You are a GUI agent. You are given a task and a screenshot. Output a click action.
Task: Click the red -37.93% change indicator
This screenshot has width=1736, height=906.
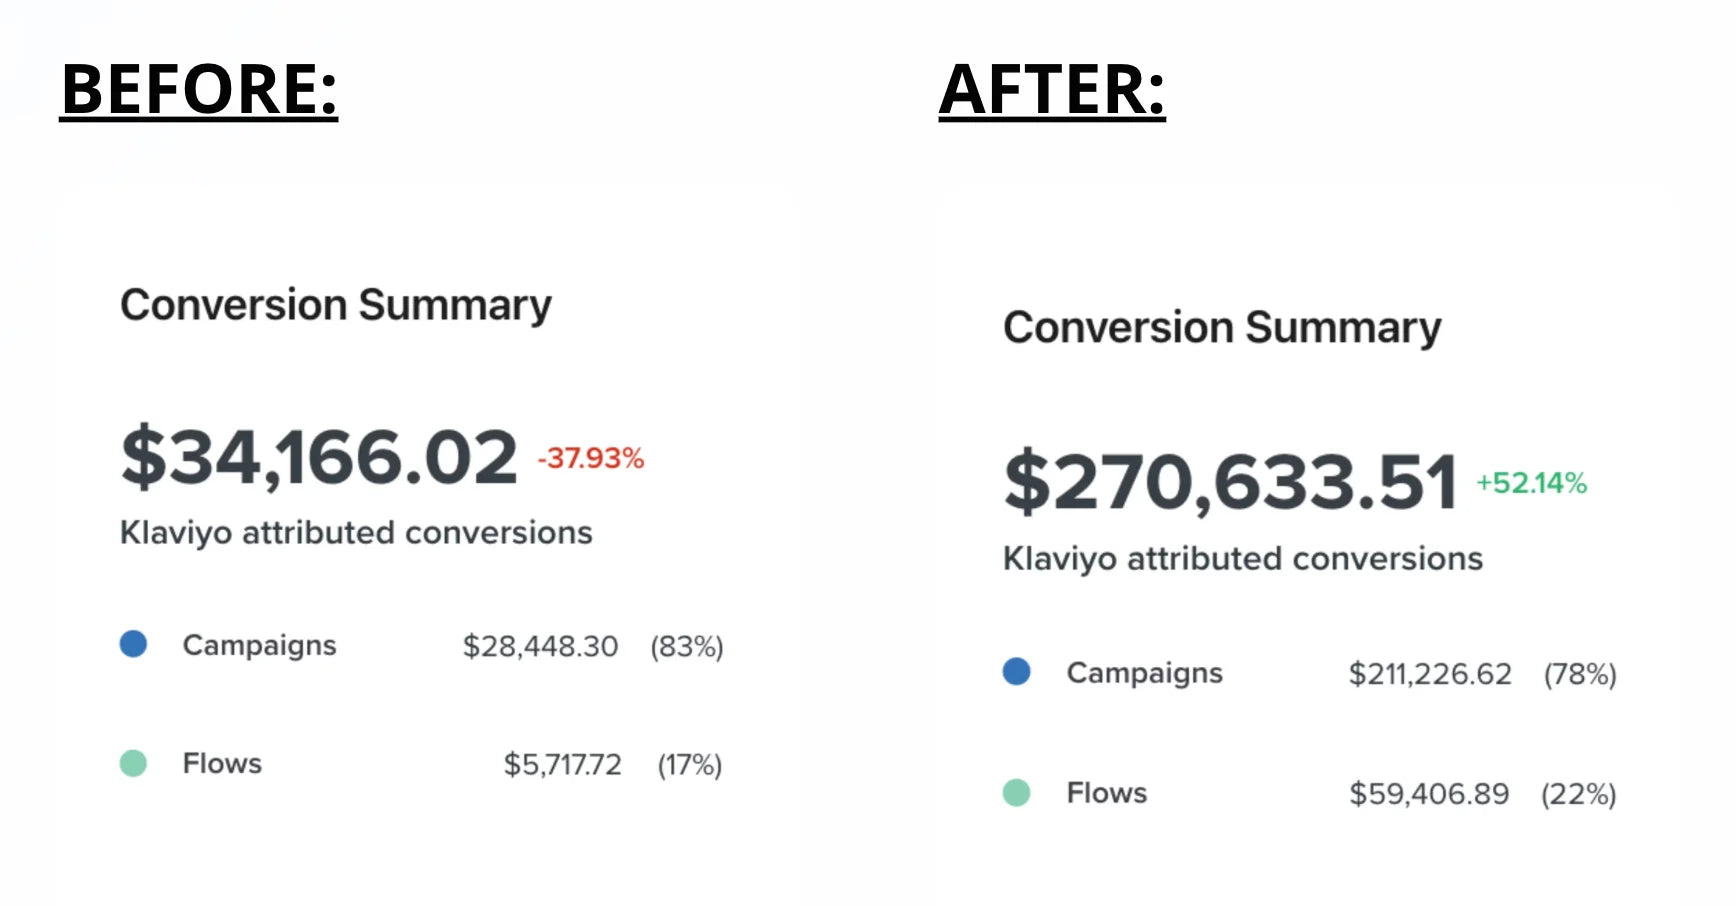tap(591, 459)
